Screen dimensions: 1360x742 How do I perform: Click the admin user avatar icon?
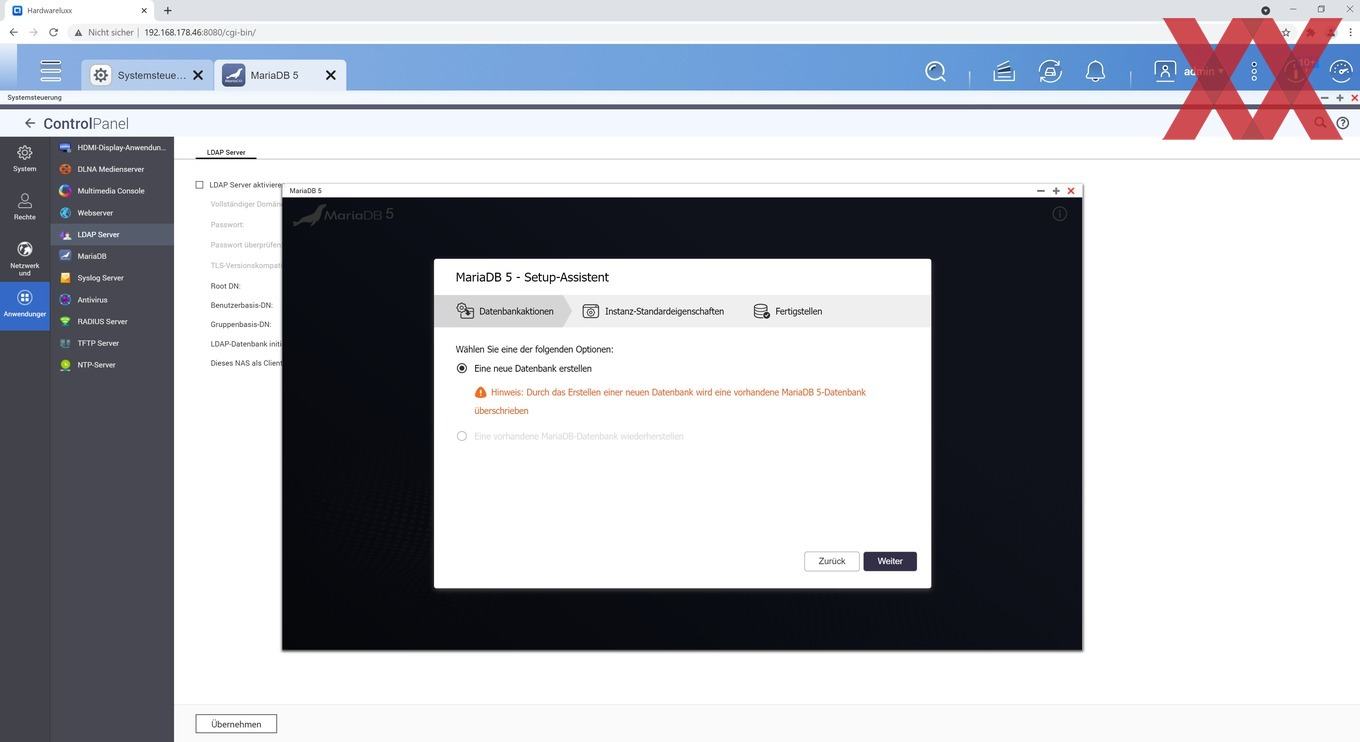1165,71
